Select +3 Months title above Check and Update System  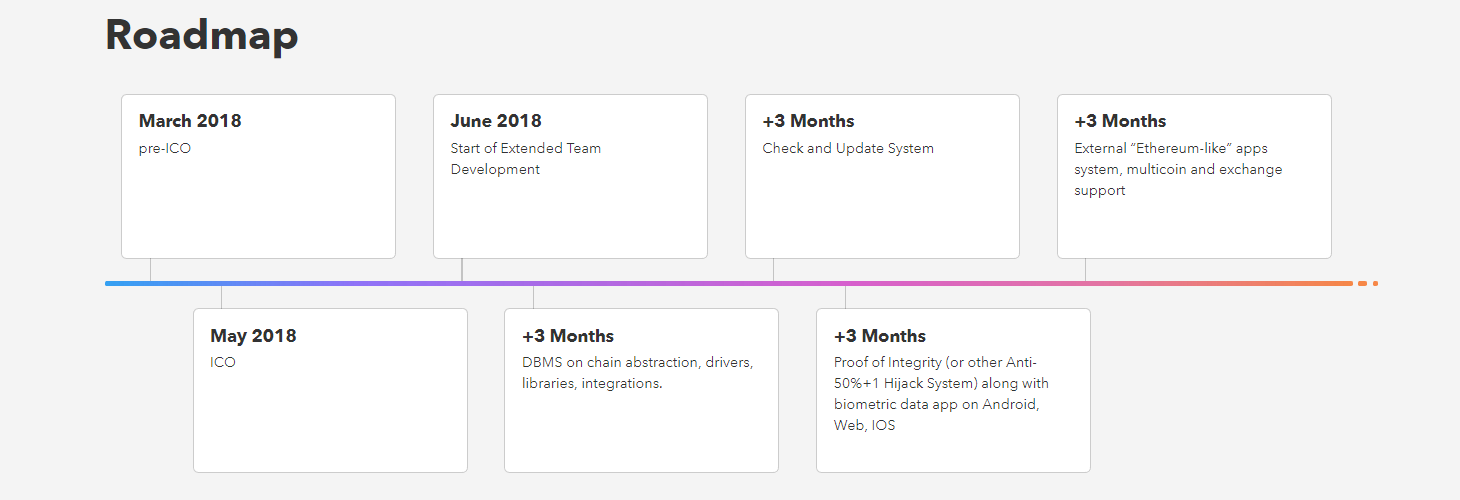tap(808, 121)
